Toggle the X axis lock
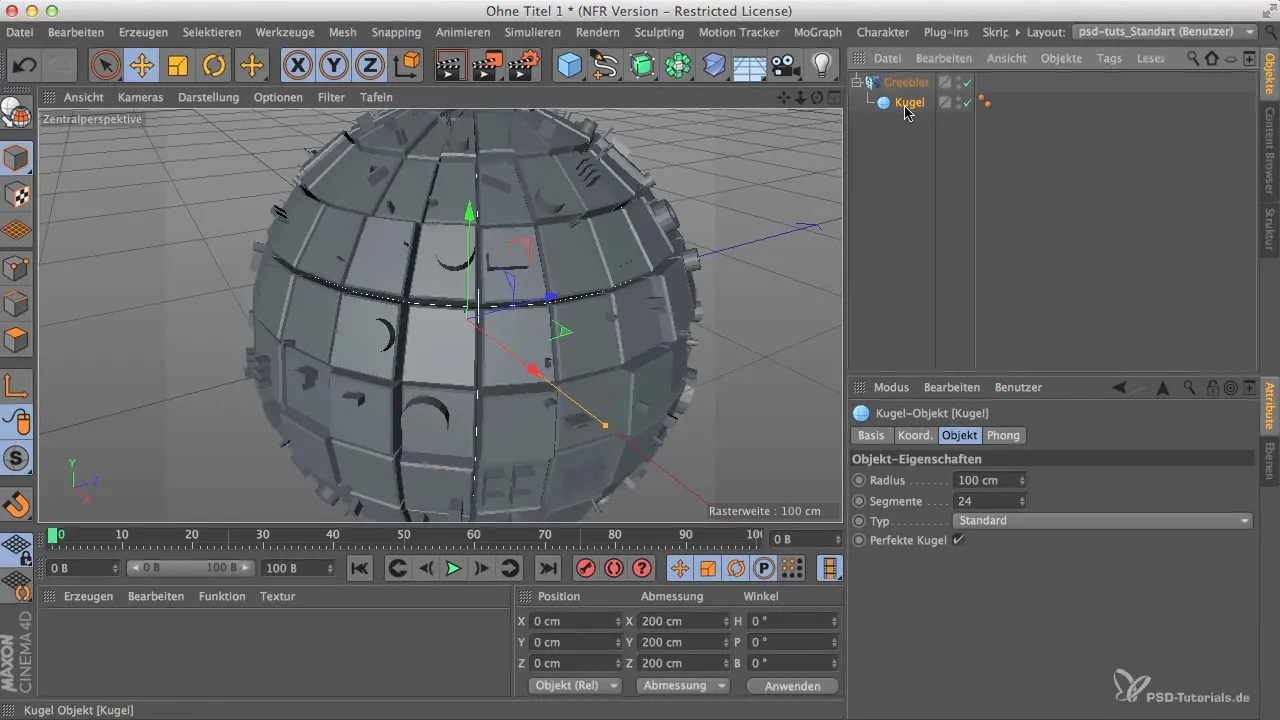 [298, 66]
